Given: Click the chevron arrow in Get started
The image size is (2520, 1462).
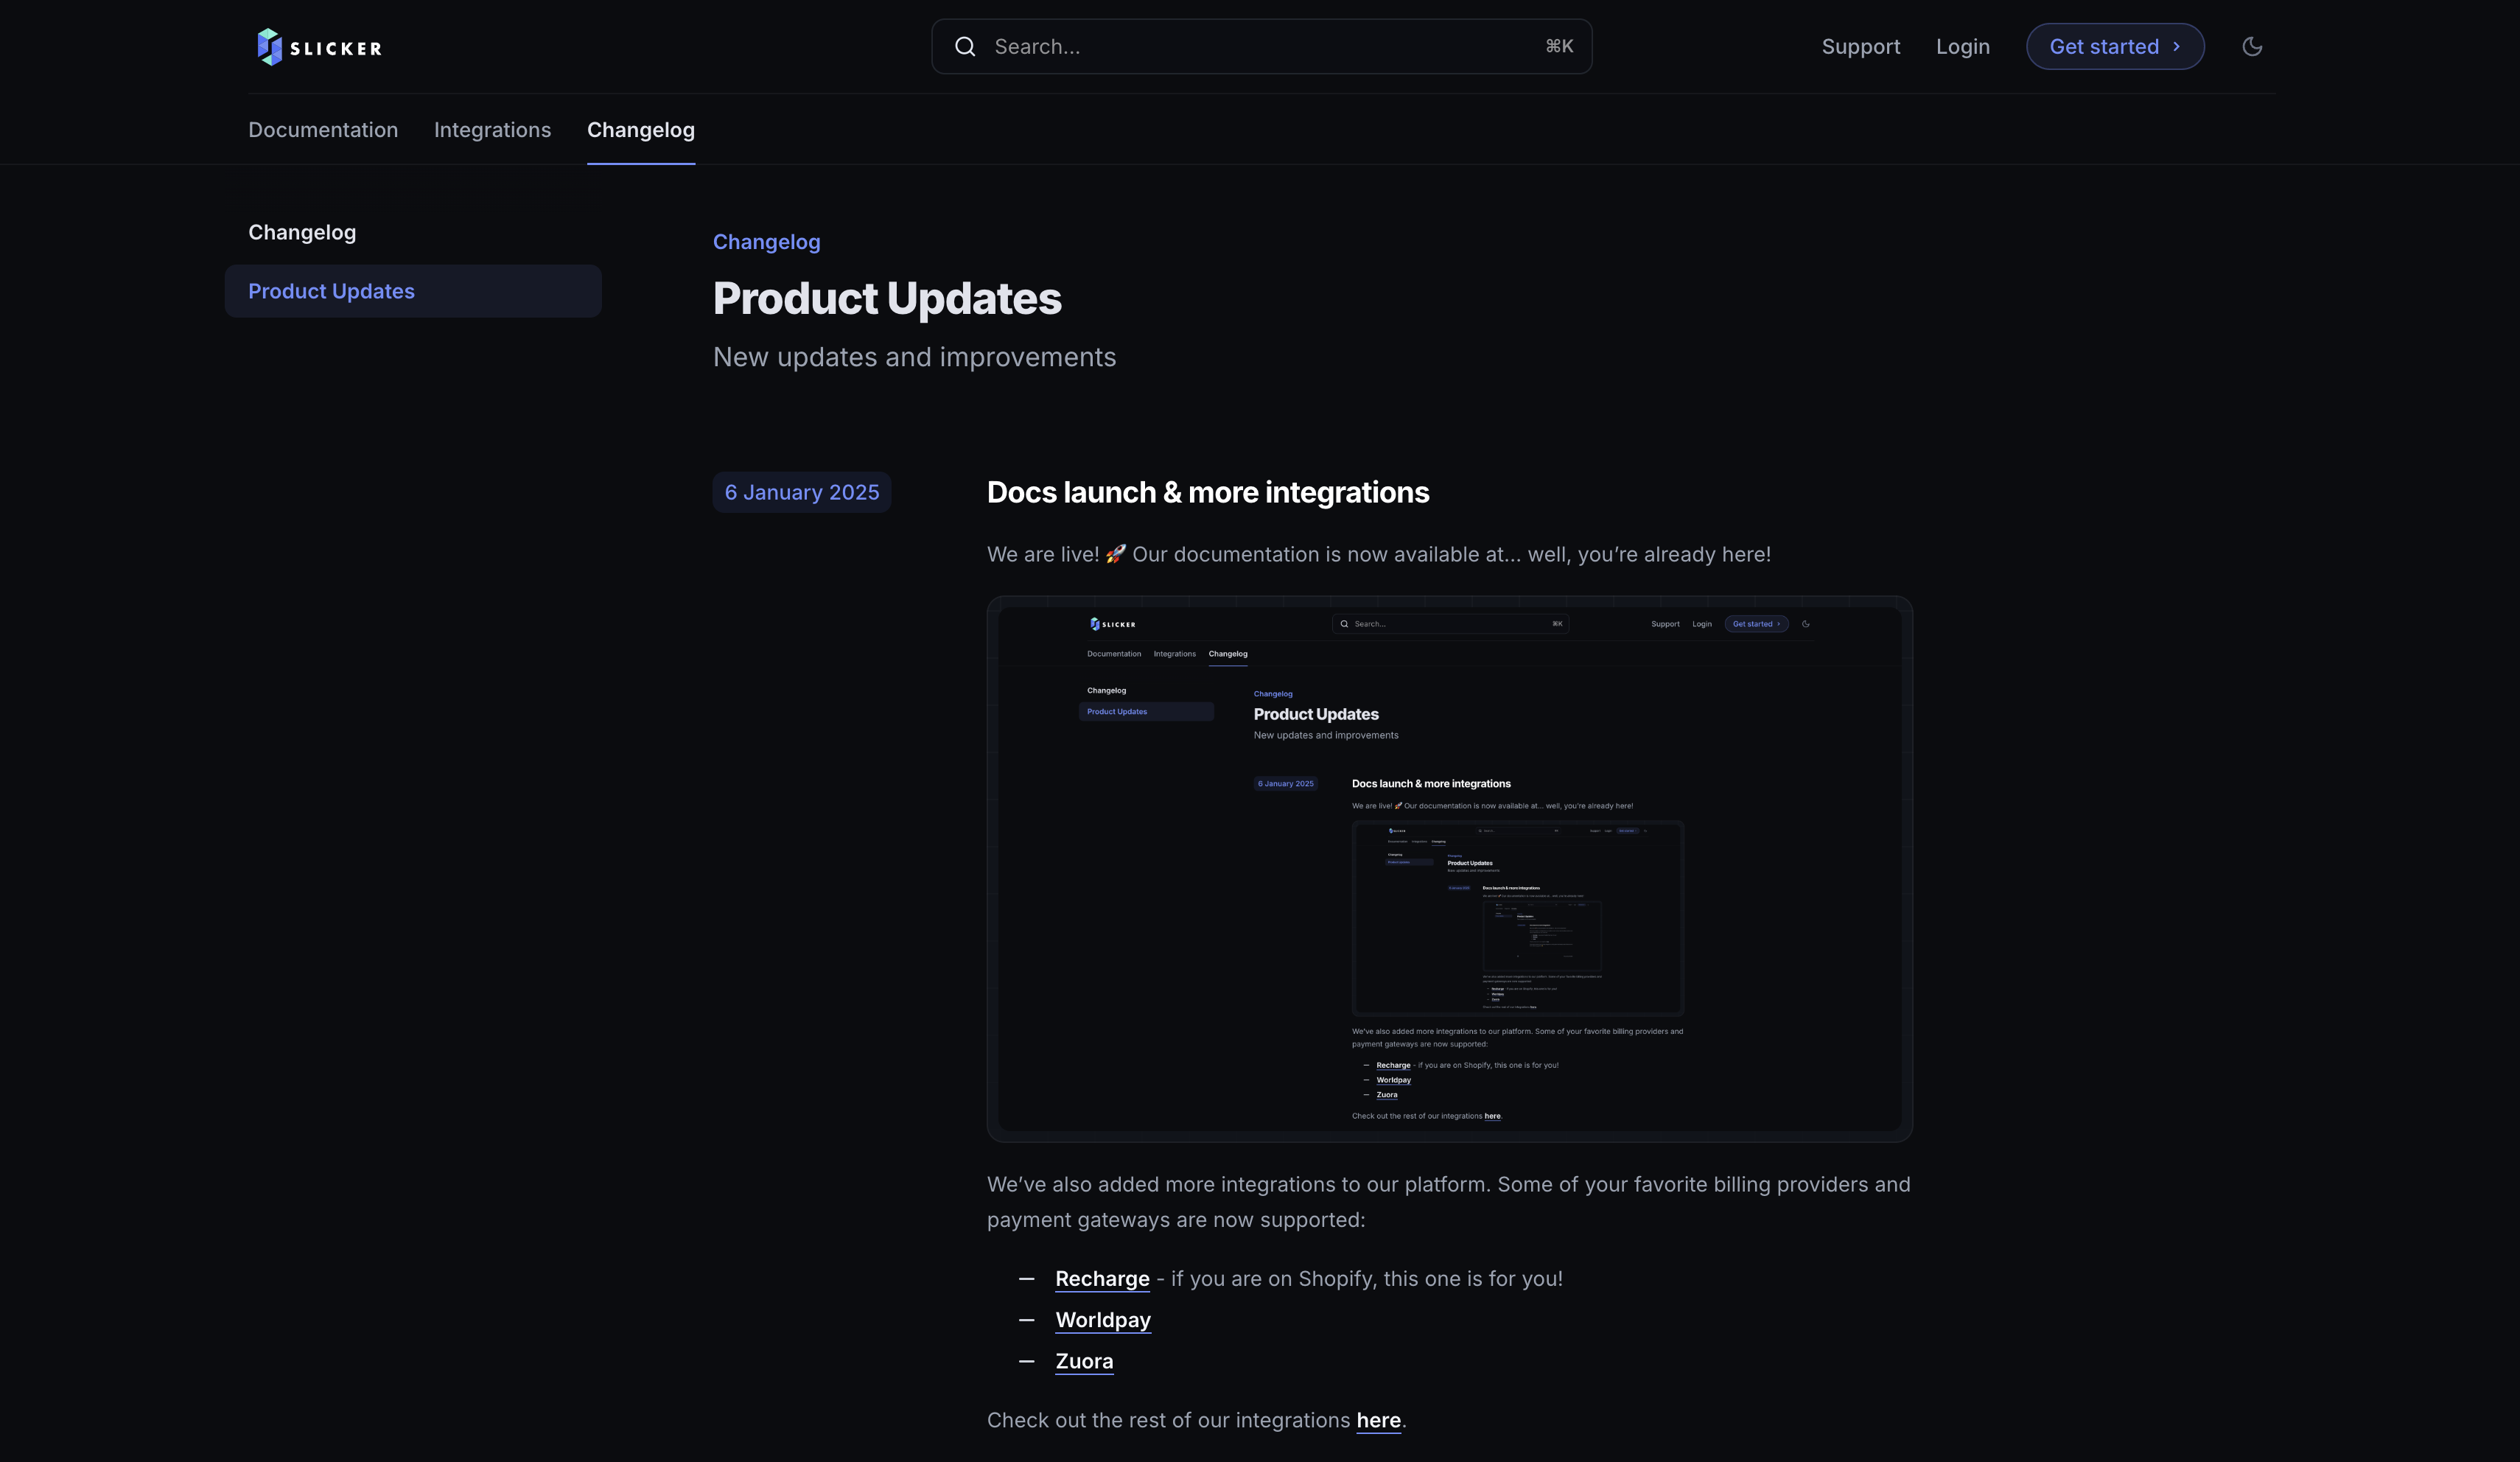Looking at the screenshot, I should click(x=2177, y=46).
